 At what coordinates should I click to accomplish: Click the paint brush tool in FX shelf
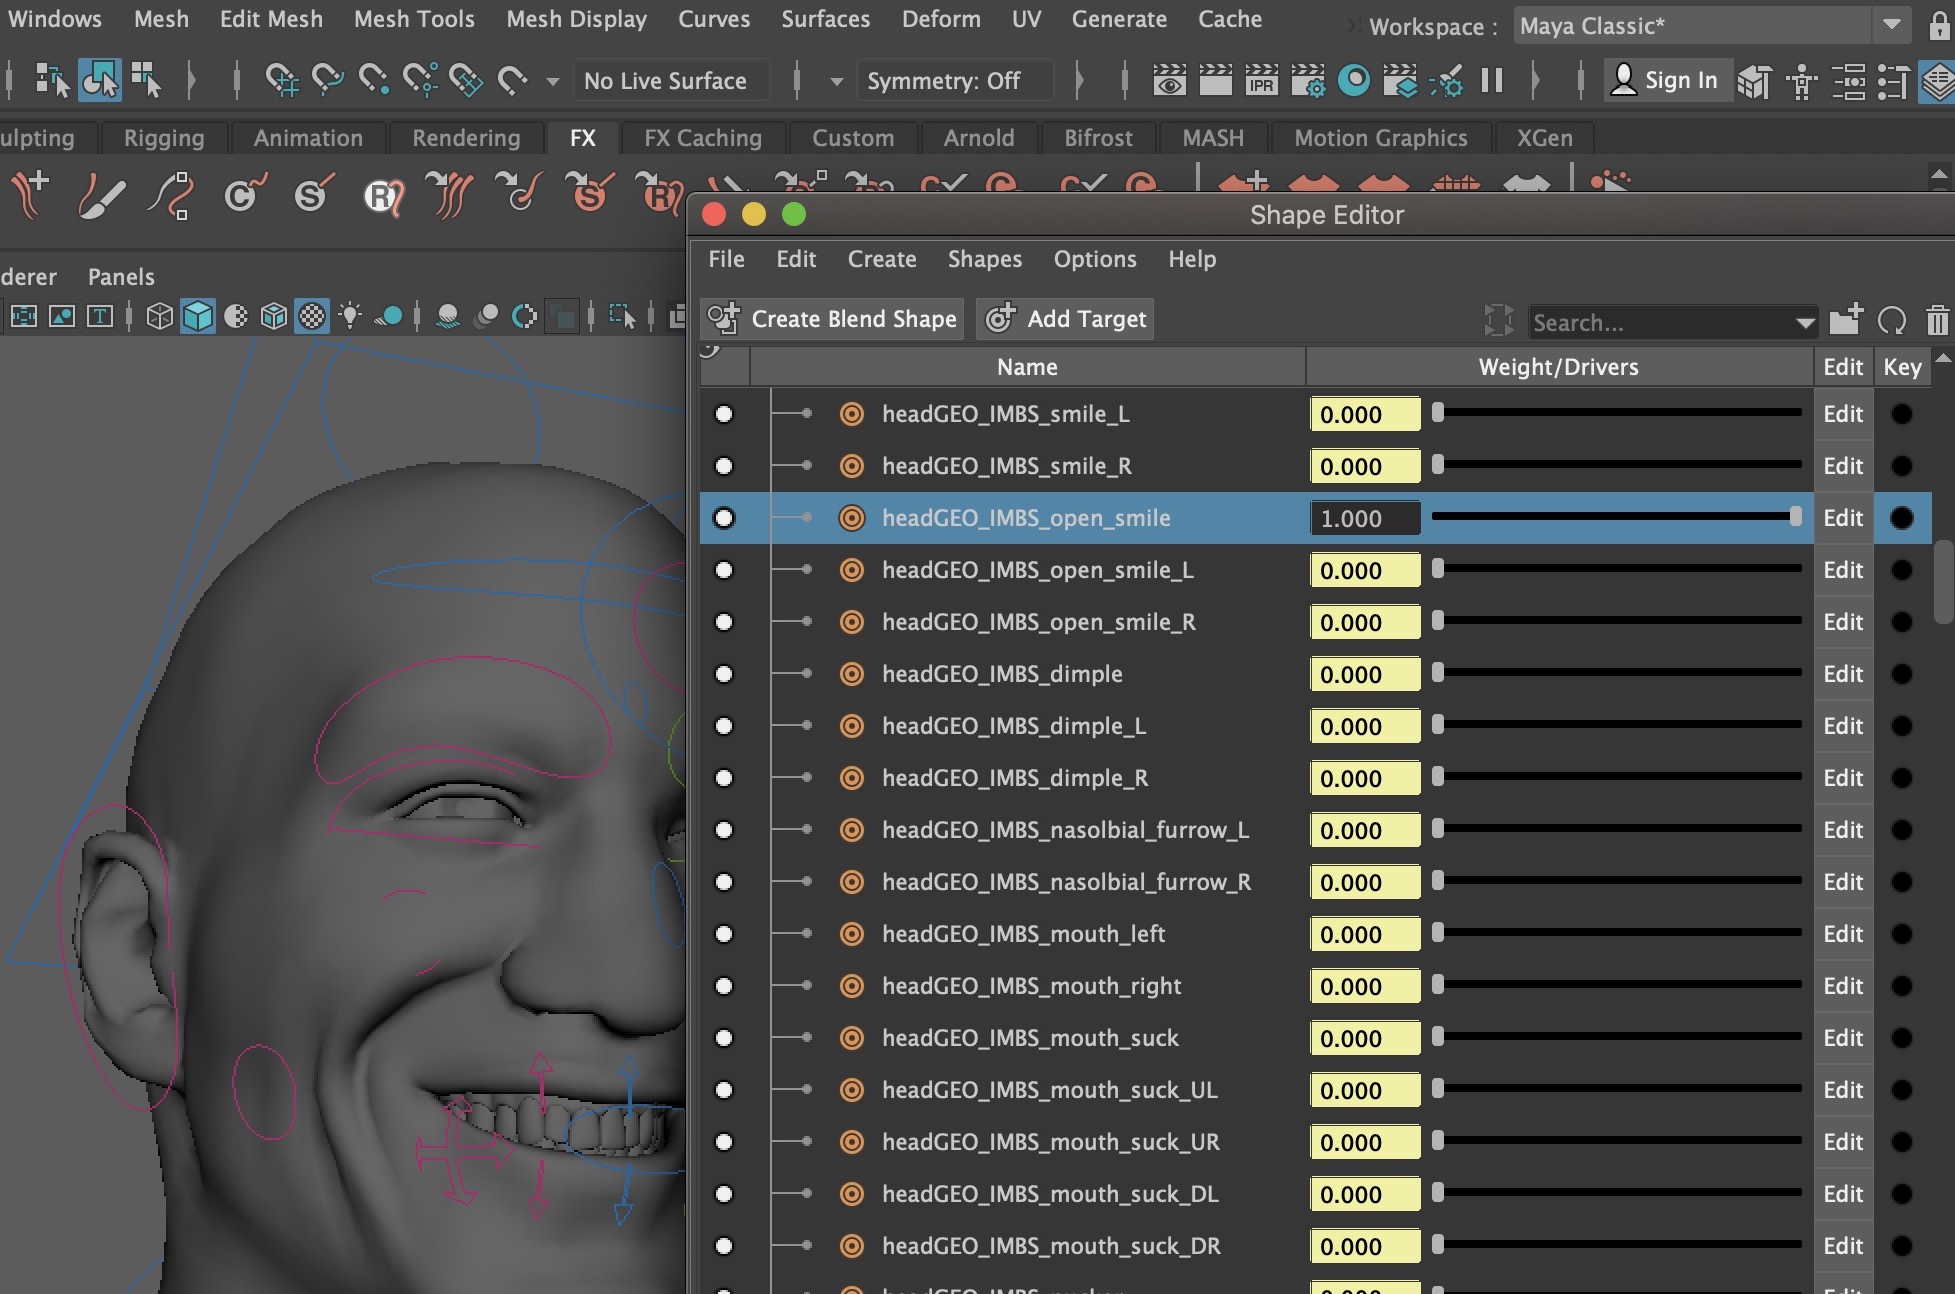[102, 196]
